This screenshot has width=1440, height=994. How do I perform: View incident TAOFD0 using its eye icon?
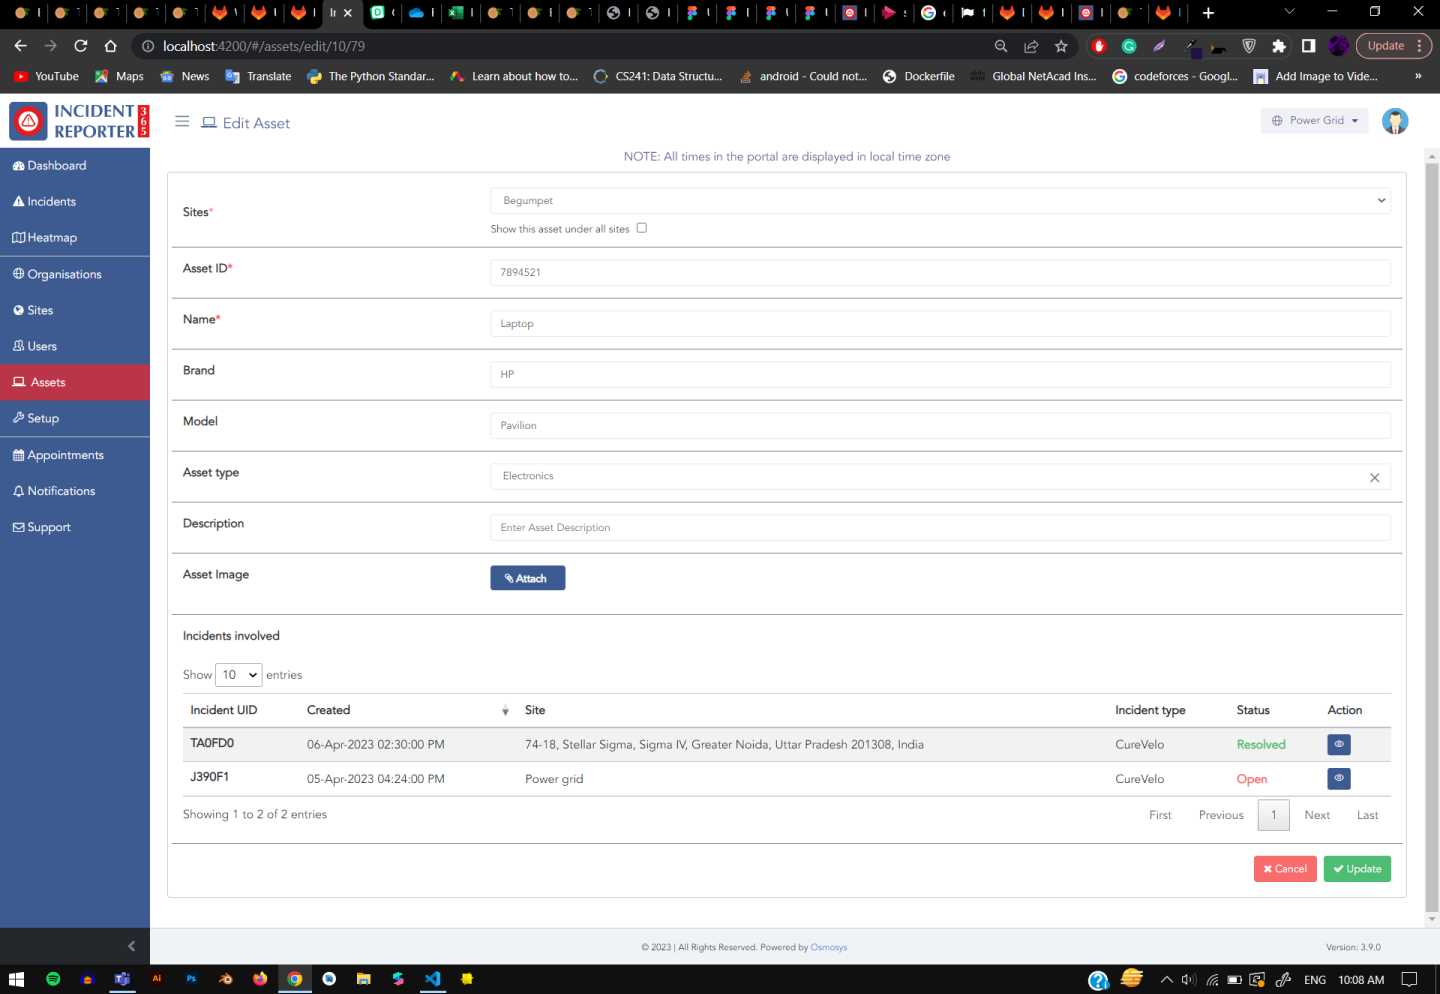(1338, 745)
